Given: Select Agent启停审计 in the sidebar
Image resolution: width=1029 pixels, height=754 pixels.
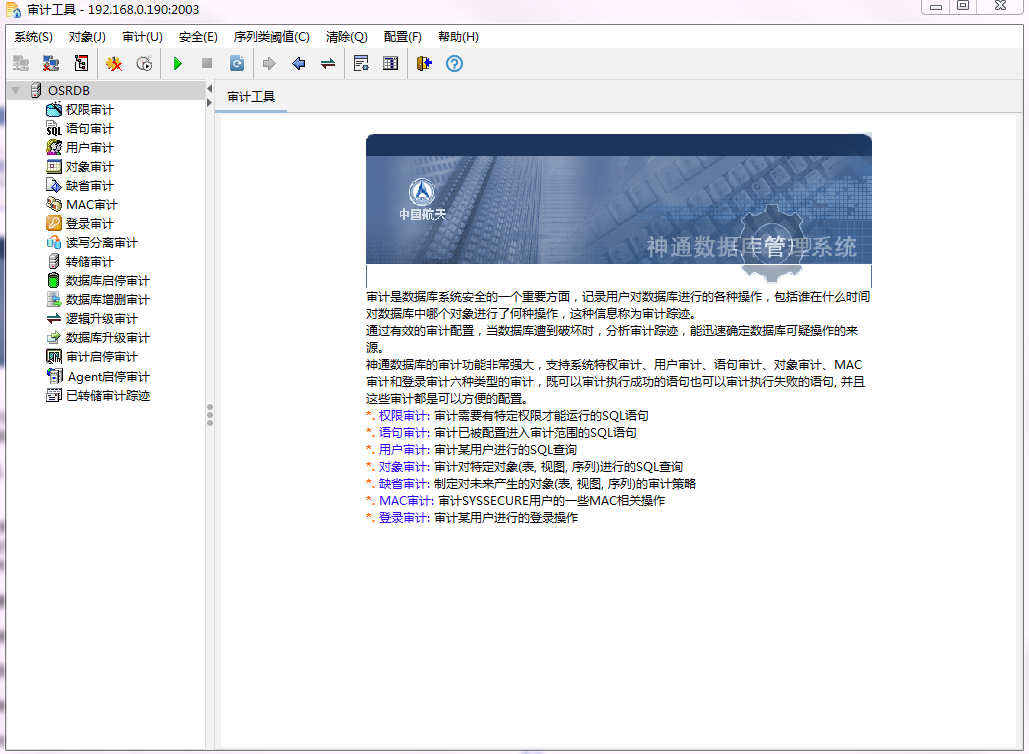Looking at the screenshot, I should point(107,377).
